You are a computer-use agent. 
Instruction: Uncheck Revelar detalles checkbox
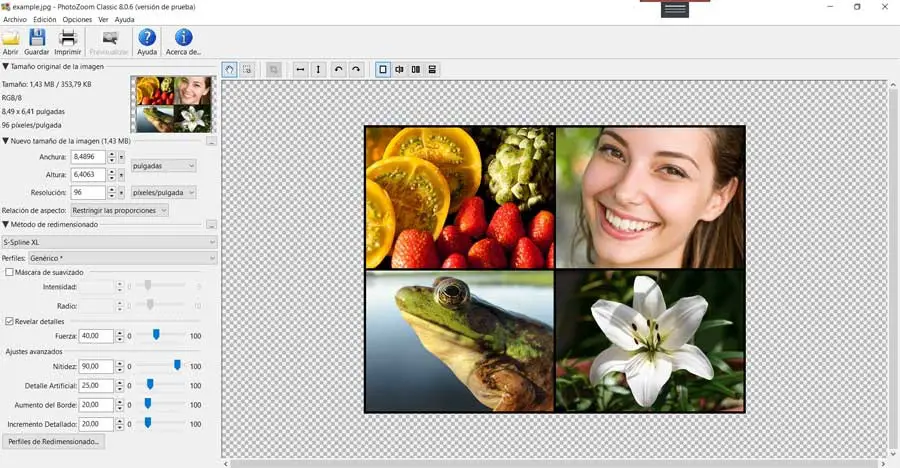[9, 322]
